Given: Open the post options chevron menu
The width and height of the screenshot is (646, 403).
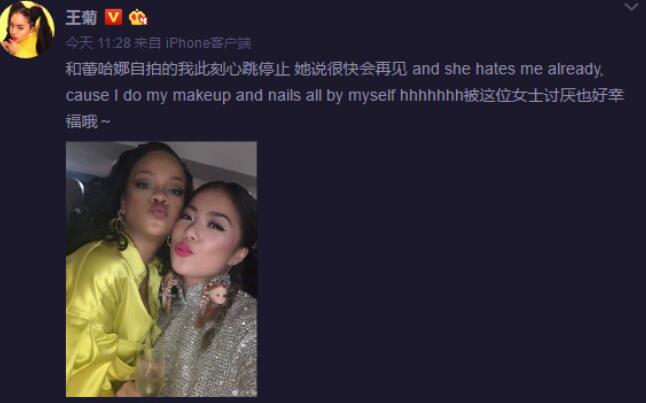Looking at the screenshot, I should 631,7.
